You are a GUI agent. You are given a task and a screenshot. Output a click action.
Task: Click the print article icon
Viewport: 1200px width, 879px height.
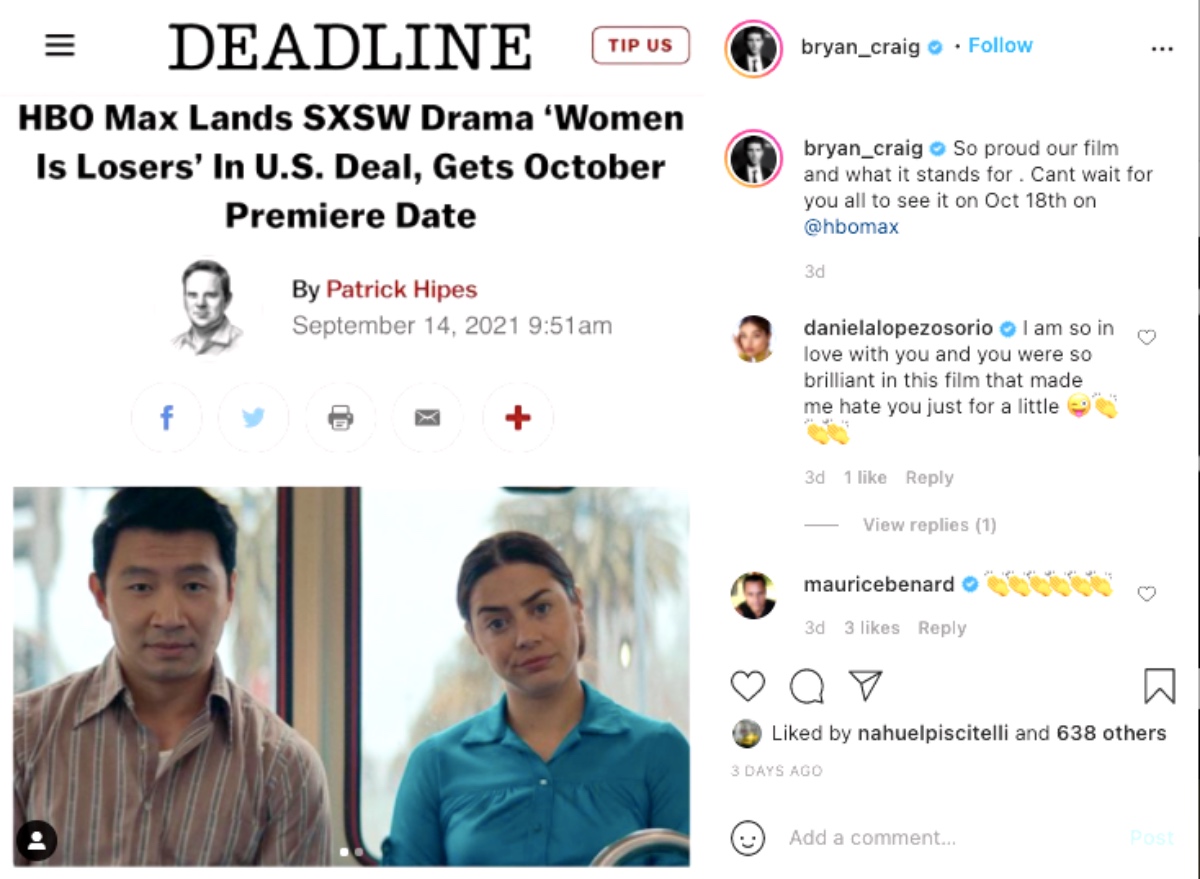(x=341, y=418)
